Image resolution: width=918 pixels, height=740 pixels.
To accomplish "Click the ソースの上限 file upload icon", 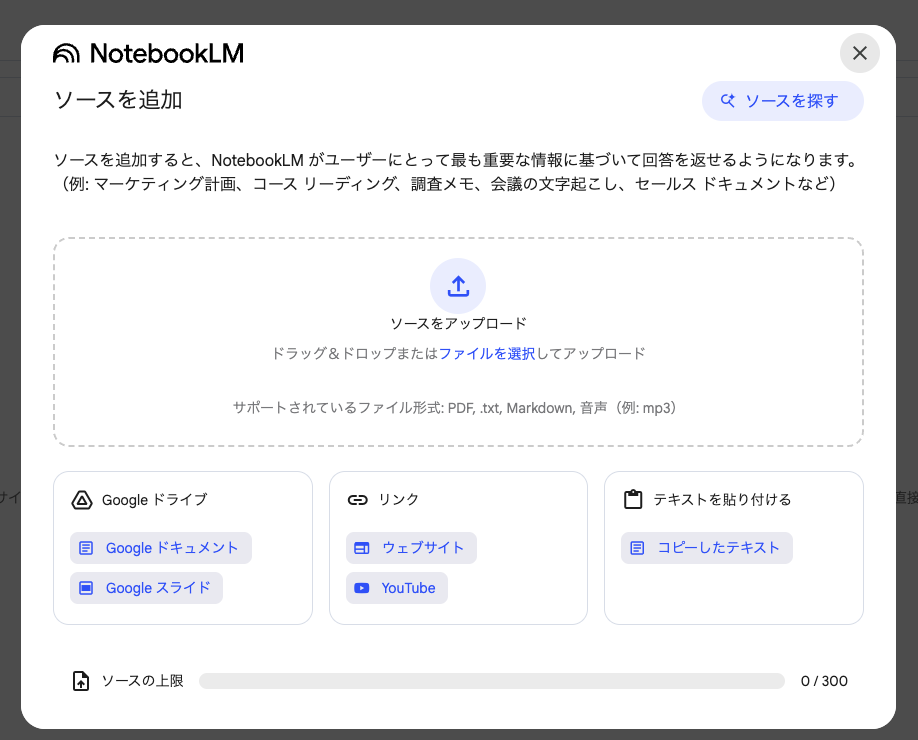I will (x=81, y=681).
